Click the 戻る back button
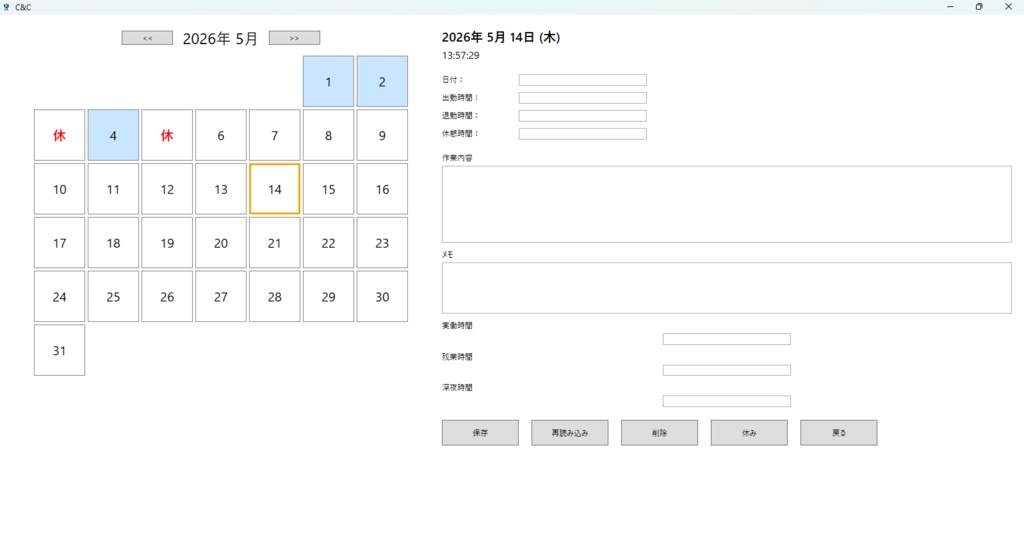The image size is (1024, 544). click(839, 432)
